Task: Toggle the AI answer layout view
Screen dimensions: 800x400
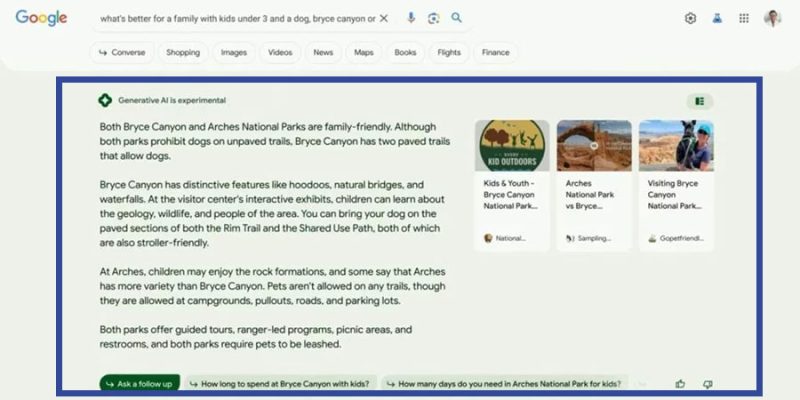Action: tap(700, 102)
